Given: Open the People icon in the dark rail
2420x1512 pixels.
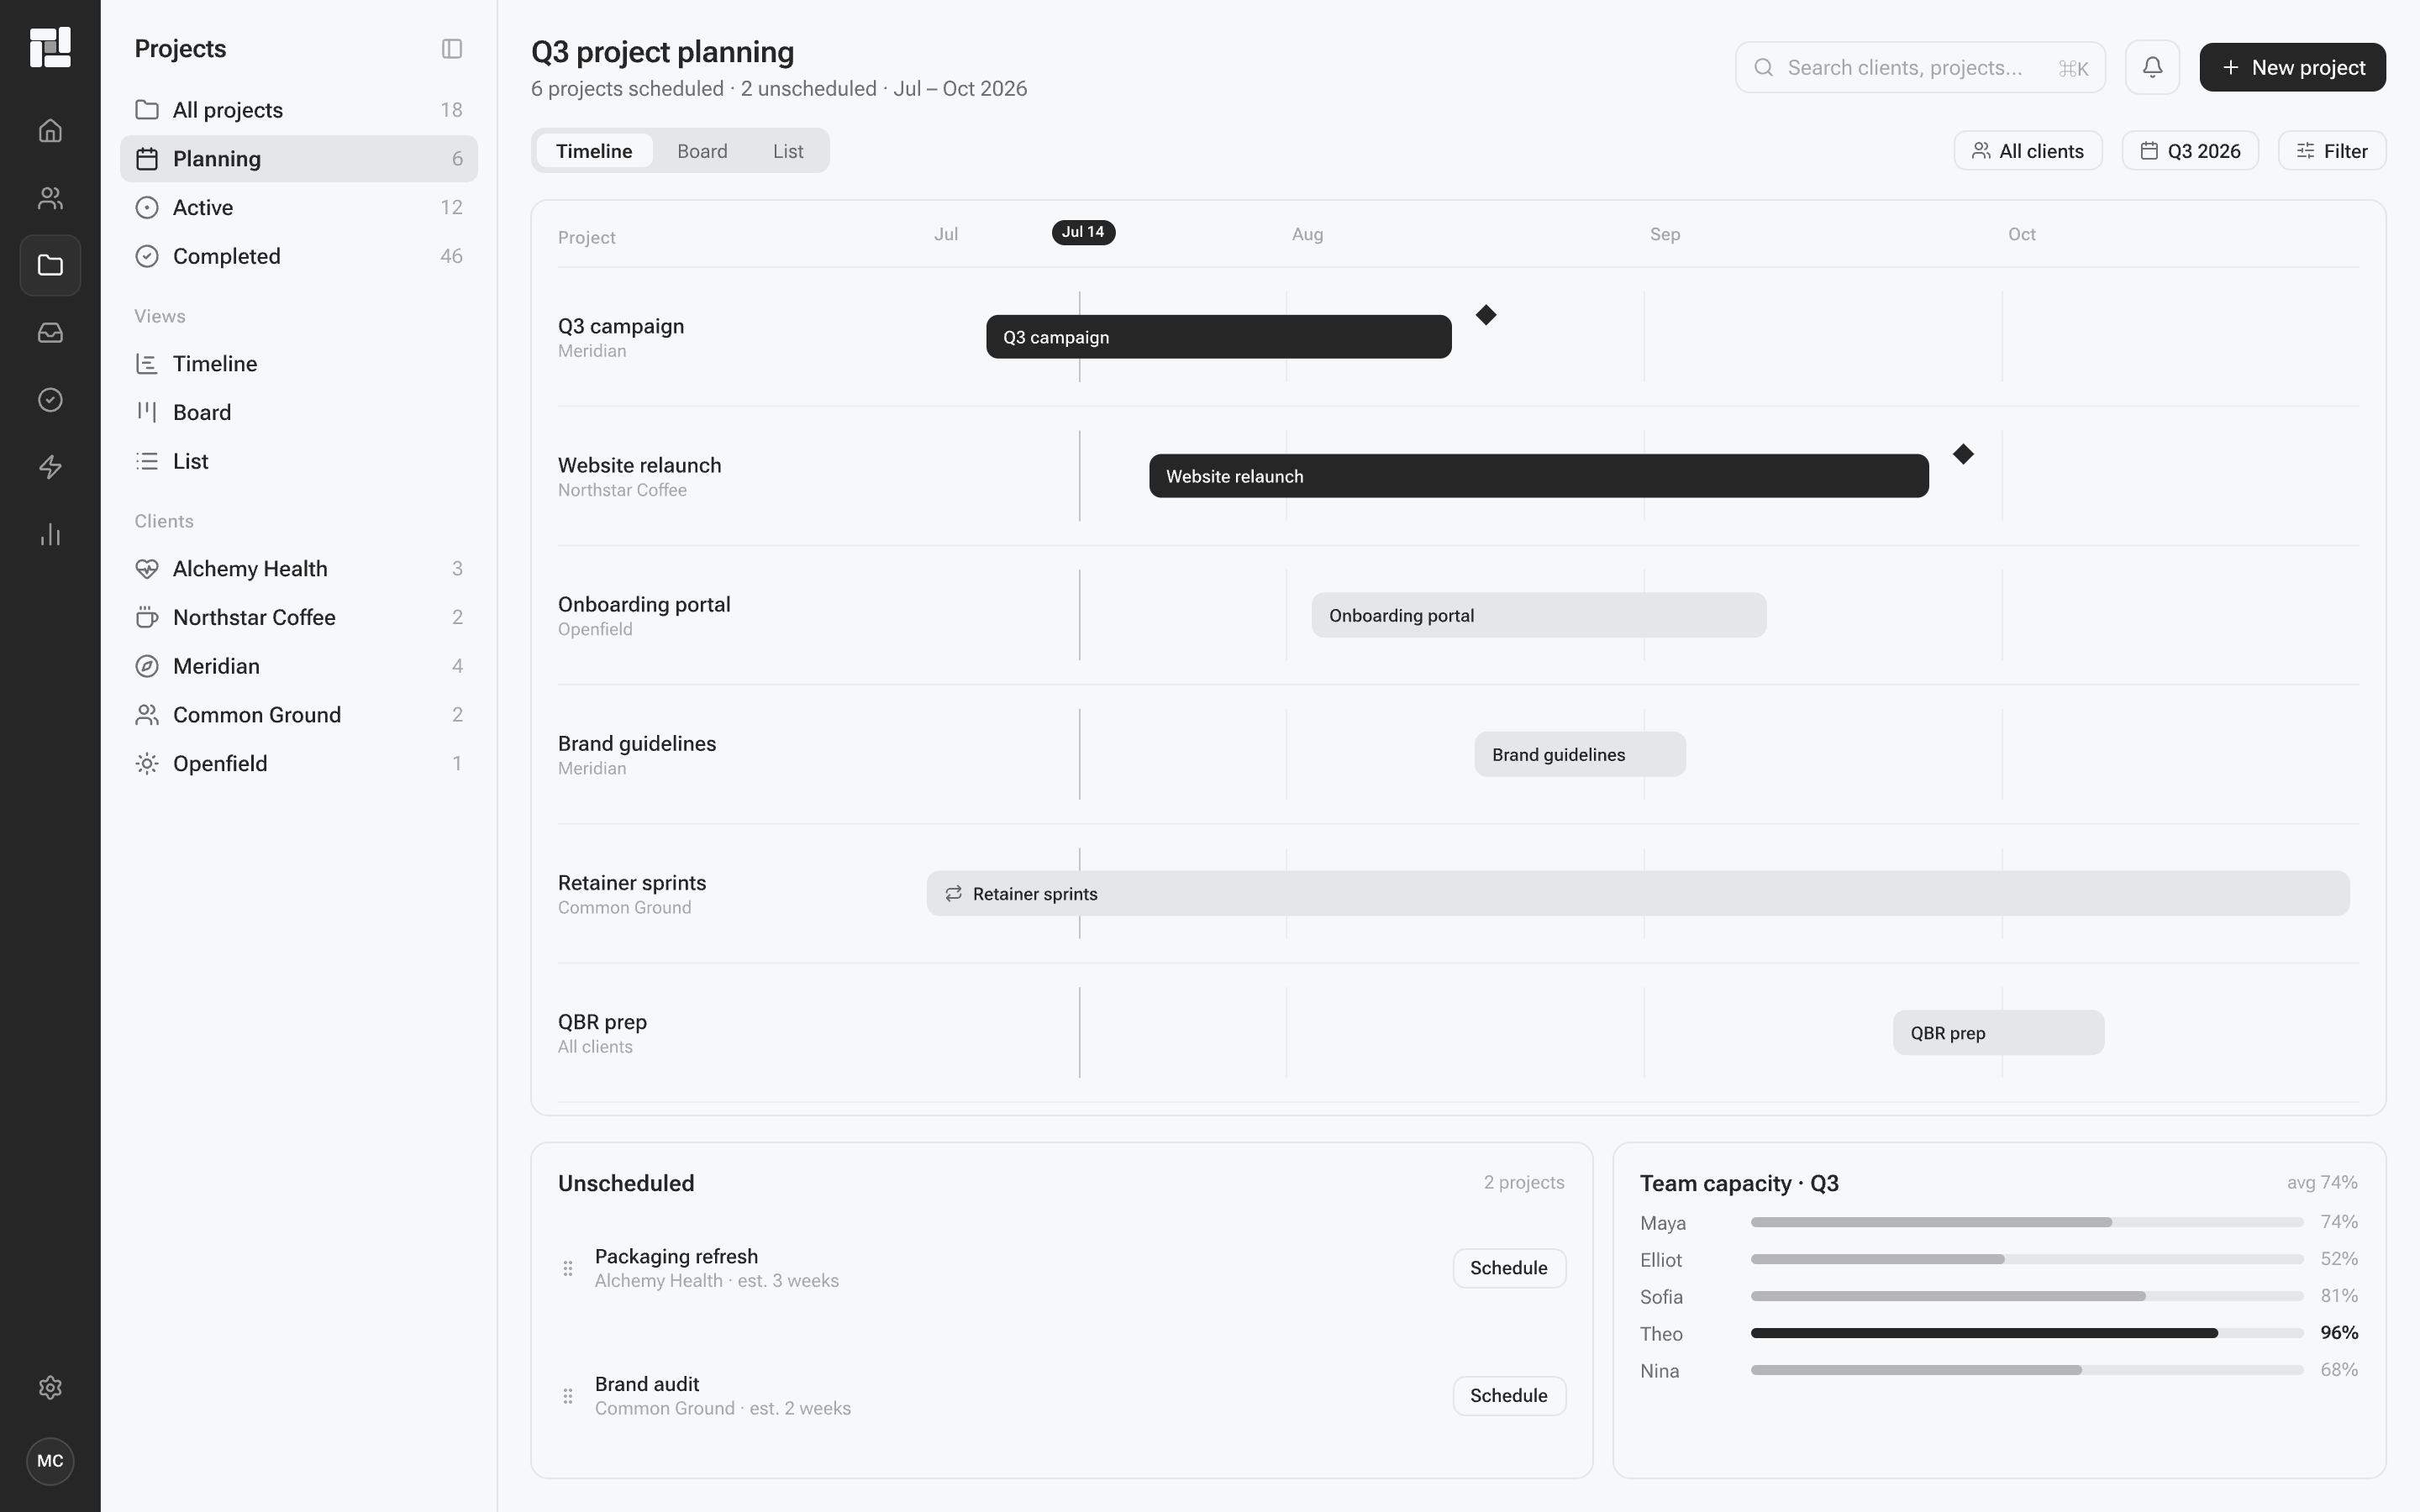Looking at the screenshot, I should (50, 198).
